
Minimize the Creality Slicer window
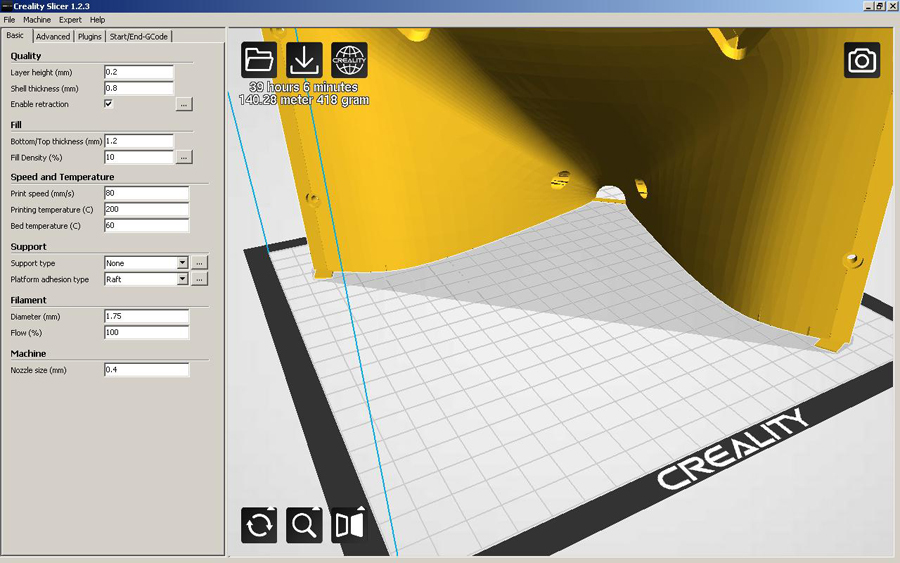pyautogui.click(x=868, y=6)
